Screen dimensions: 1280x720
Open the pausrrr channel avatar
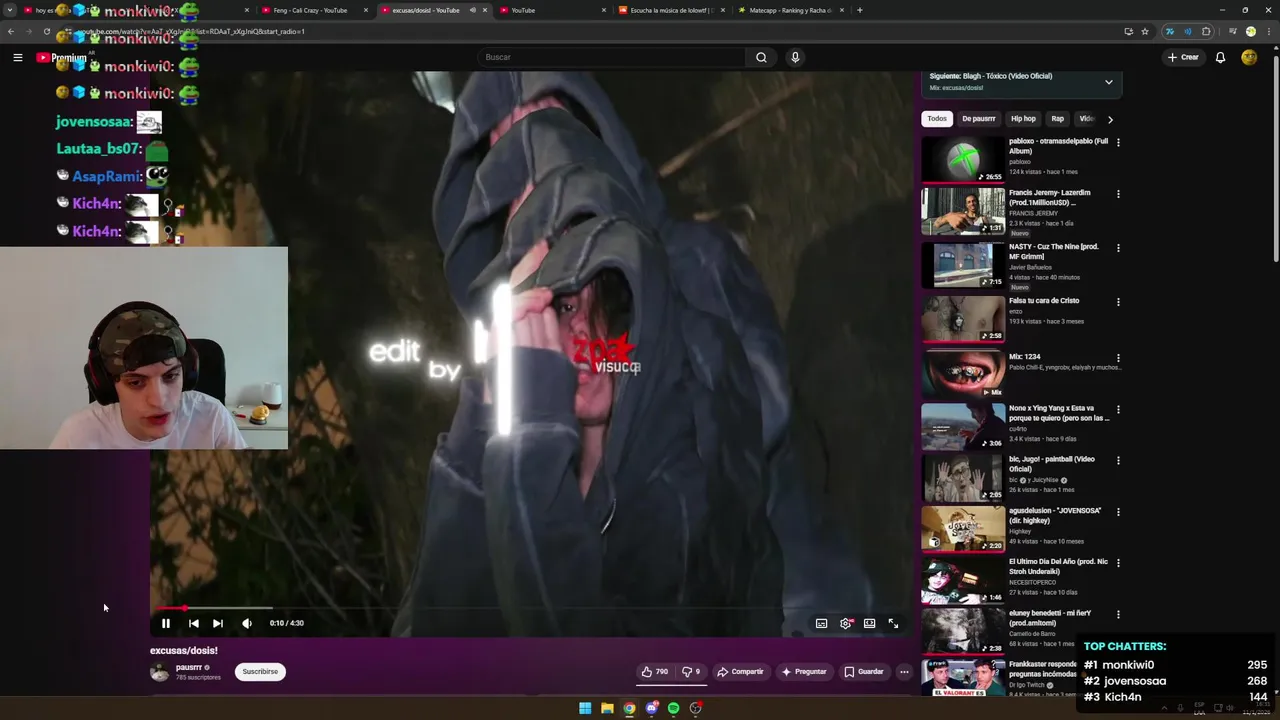point(160,672)
